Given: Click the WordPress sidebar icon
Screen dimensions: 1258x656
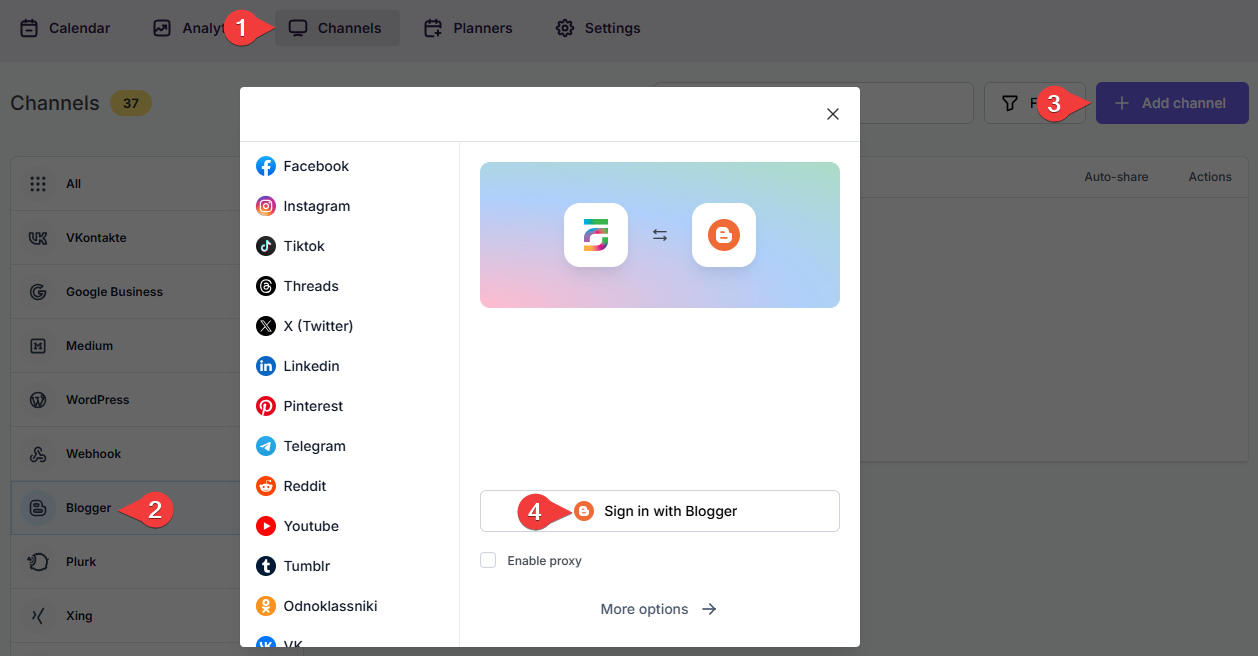Looking at the screenshot, I should 38,400.
